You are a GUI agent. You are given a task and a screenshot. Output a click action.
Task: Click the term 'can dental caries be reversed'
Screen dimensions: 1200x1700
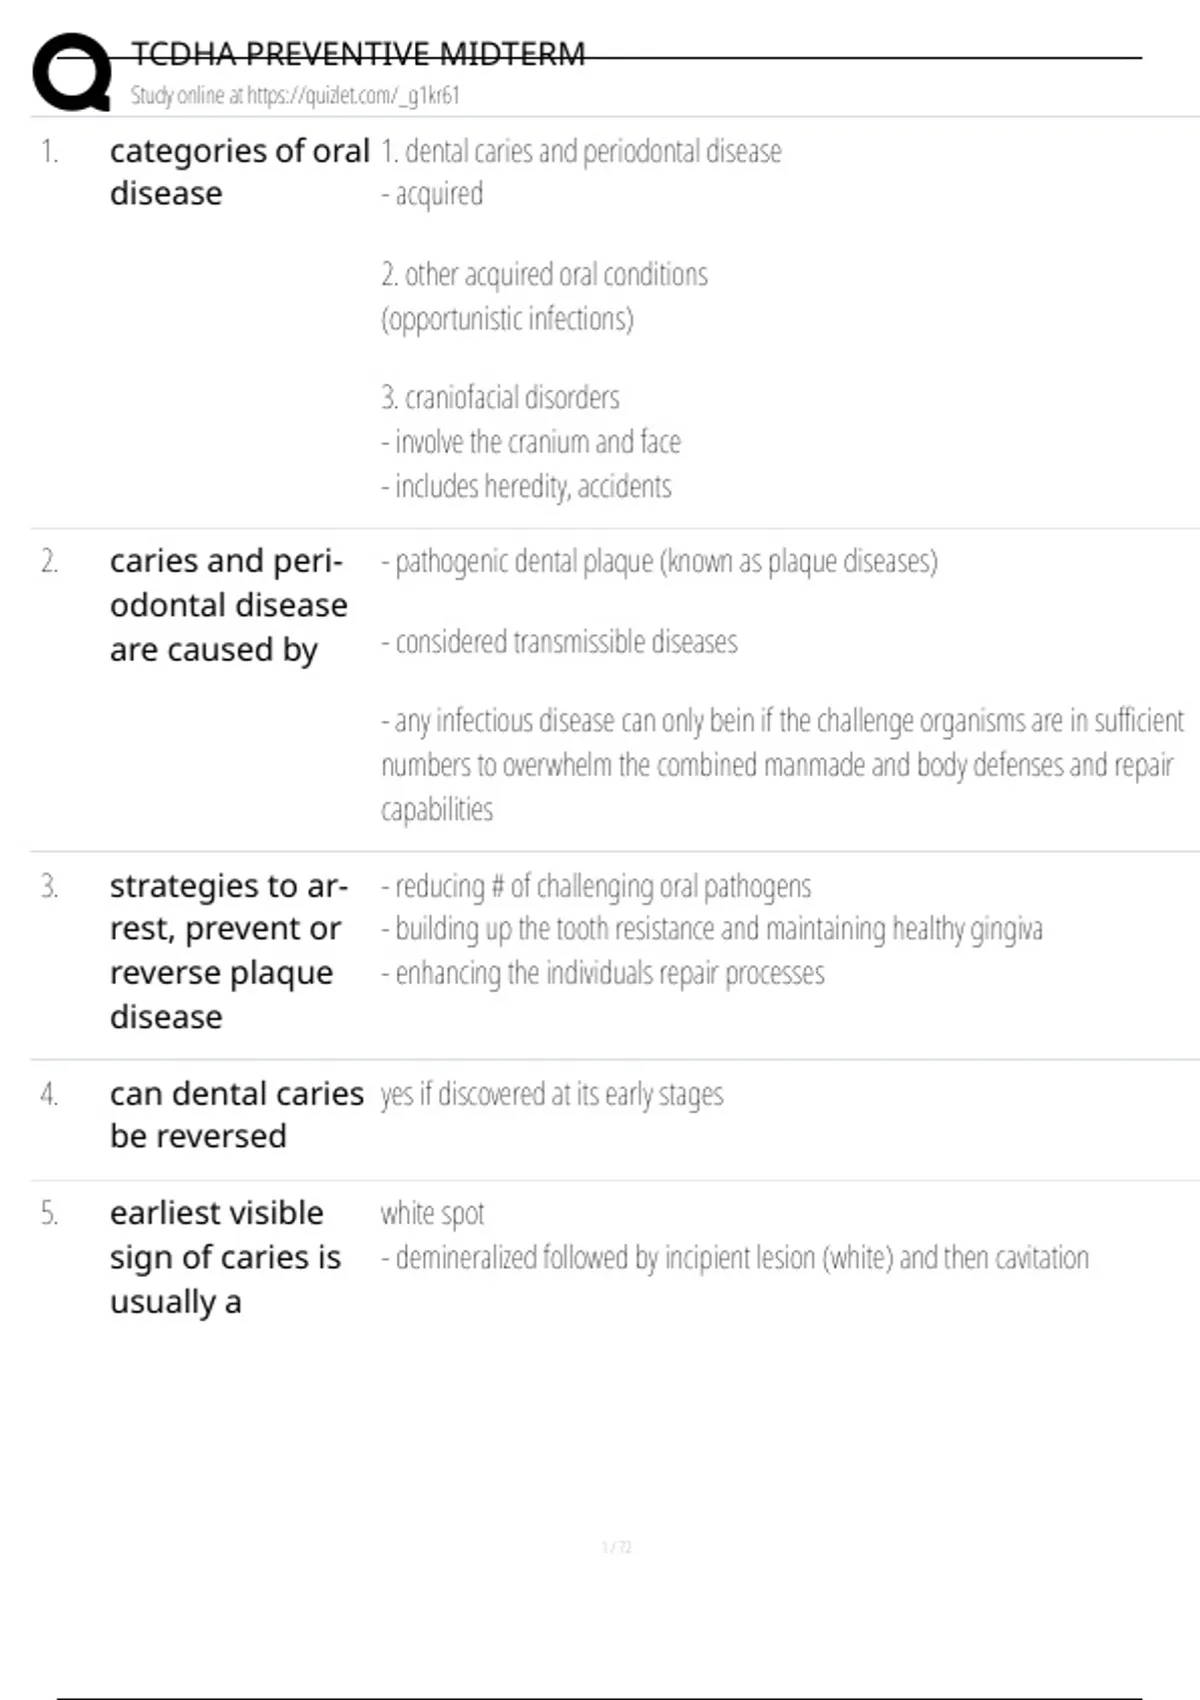[x=236, y=1115]
